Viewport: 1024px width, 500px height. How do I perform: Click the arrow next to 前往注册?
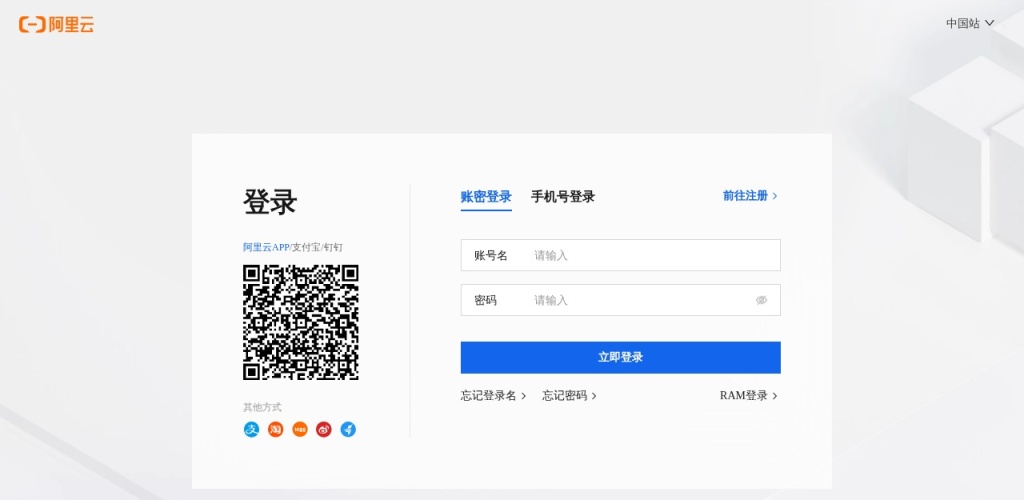coord(775,196)
